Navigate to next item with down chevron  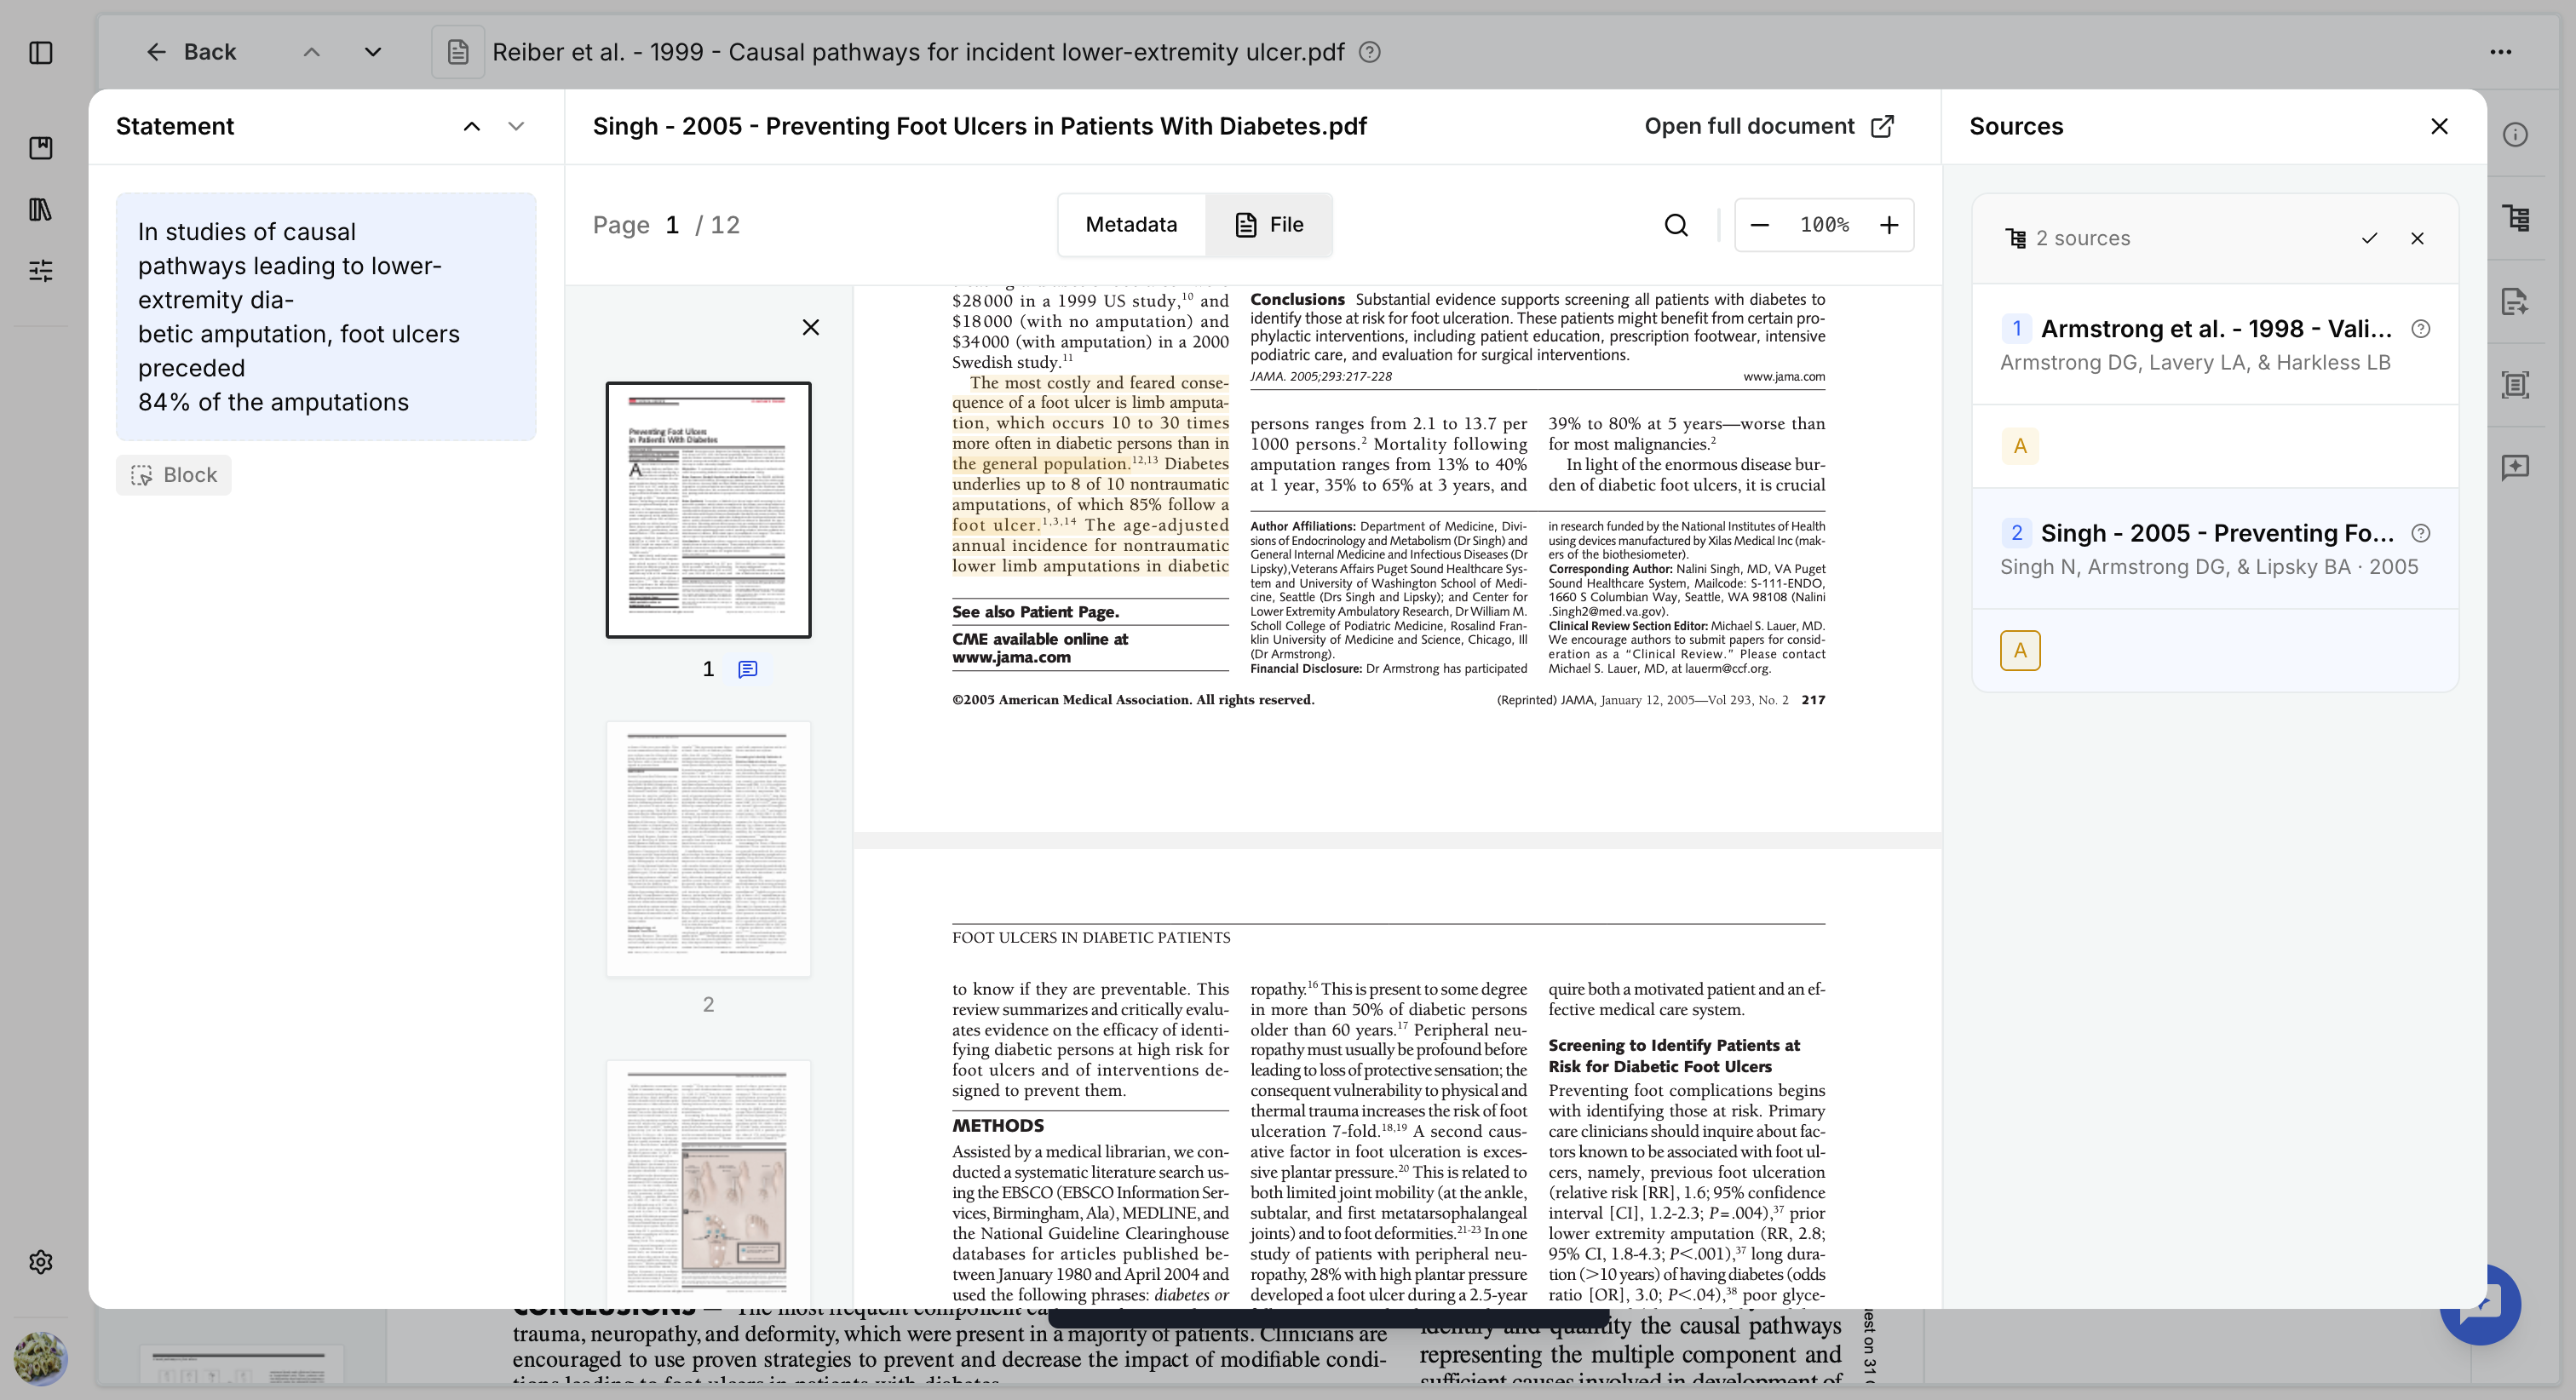pyautogui.click(x=373, y=52)
